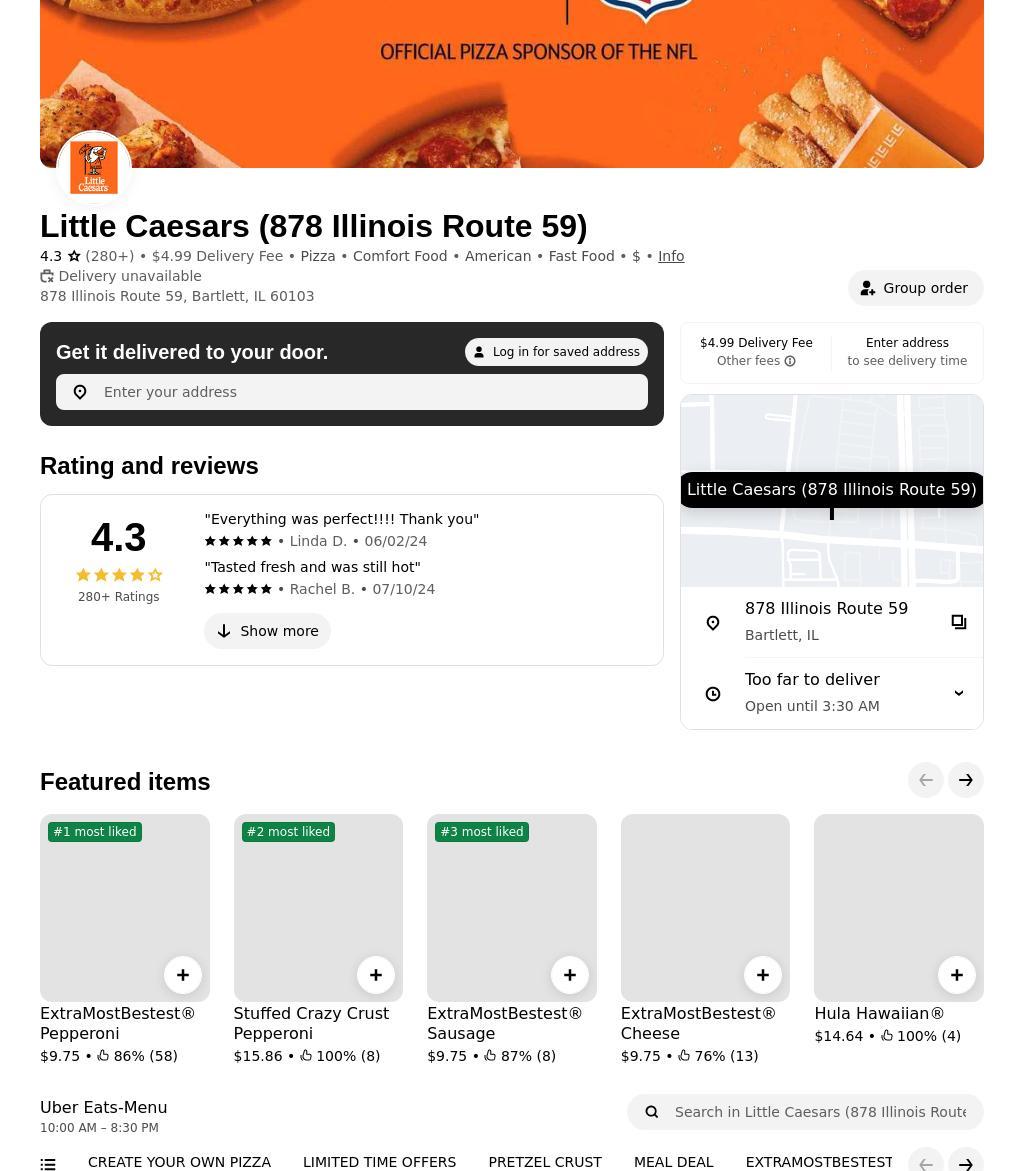
Task: Add ExtraMostBestest Pepperoni with plus icon
Action: coord(183,975)
